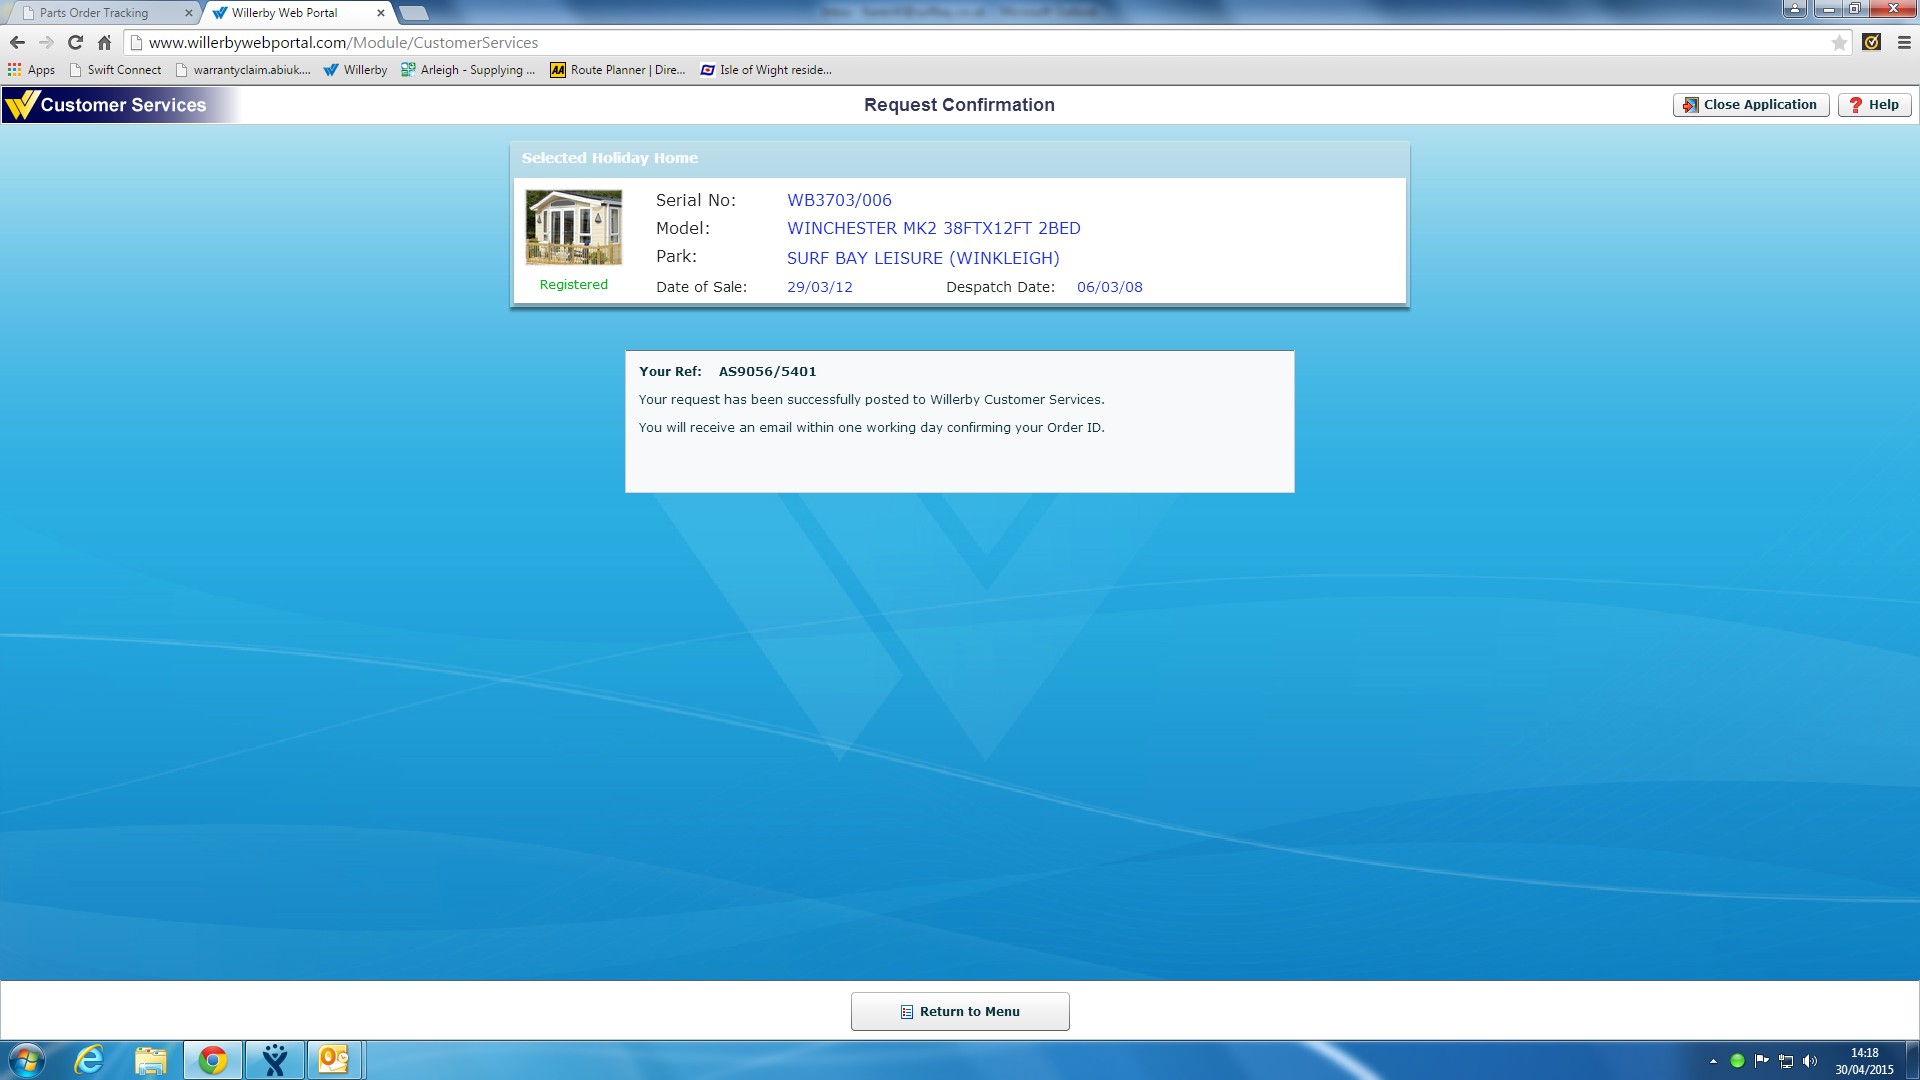Image resolution: width=1920 pixels, height=1080 pixels.
Task: Close the Willerby Web Portal tab
Action: coord(381,13)
